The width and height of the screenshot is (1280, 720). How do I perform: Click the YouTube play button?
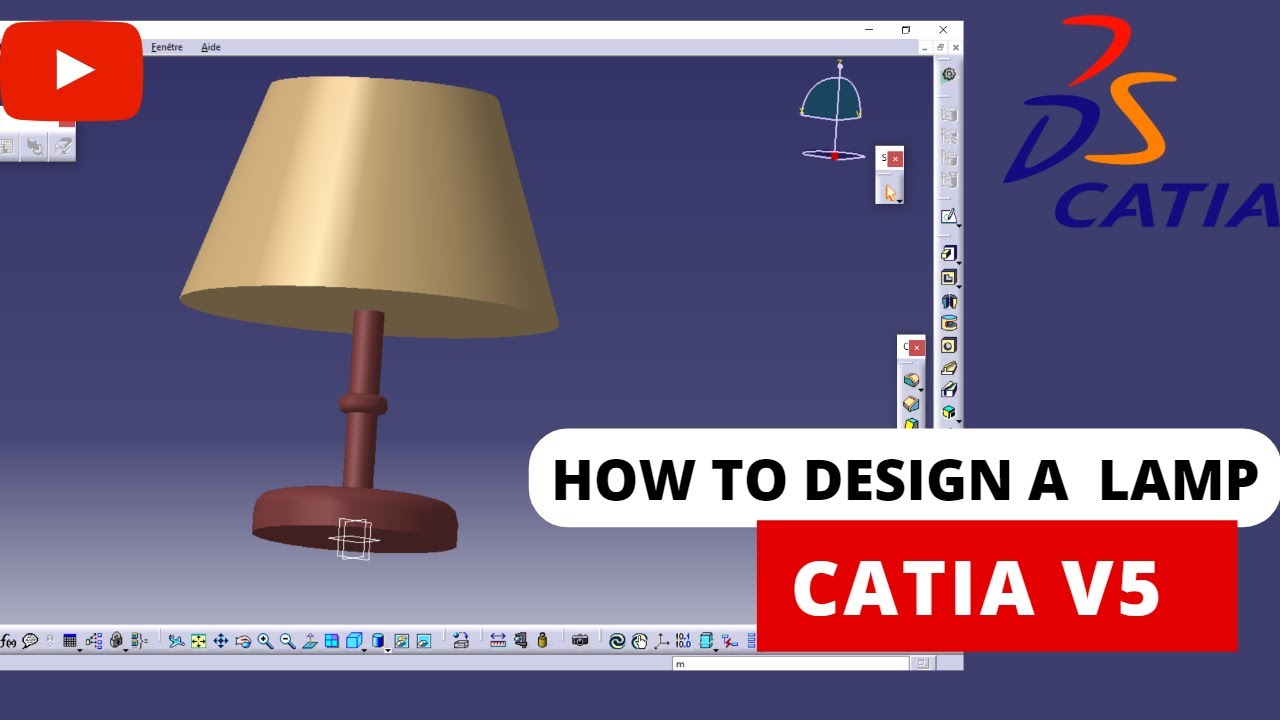(x=70, y=71)
